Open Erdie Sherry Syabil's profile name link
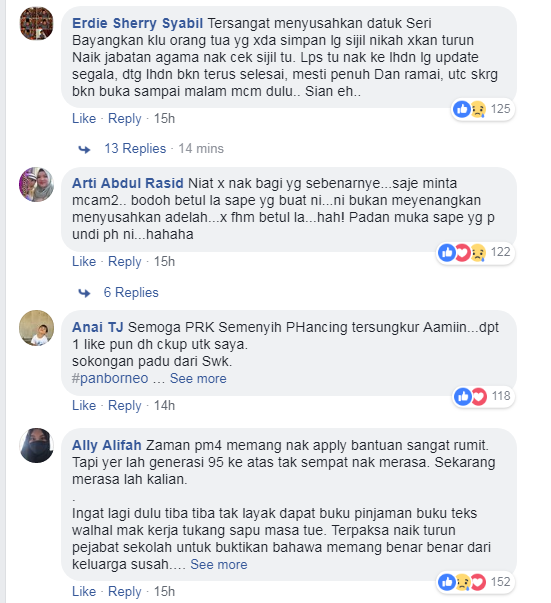The height and width of the screenshot is (603, 551). pos(137,23)
